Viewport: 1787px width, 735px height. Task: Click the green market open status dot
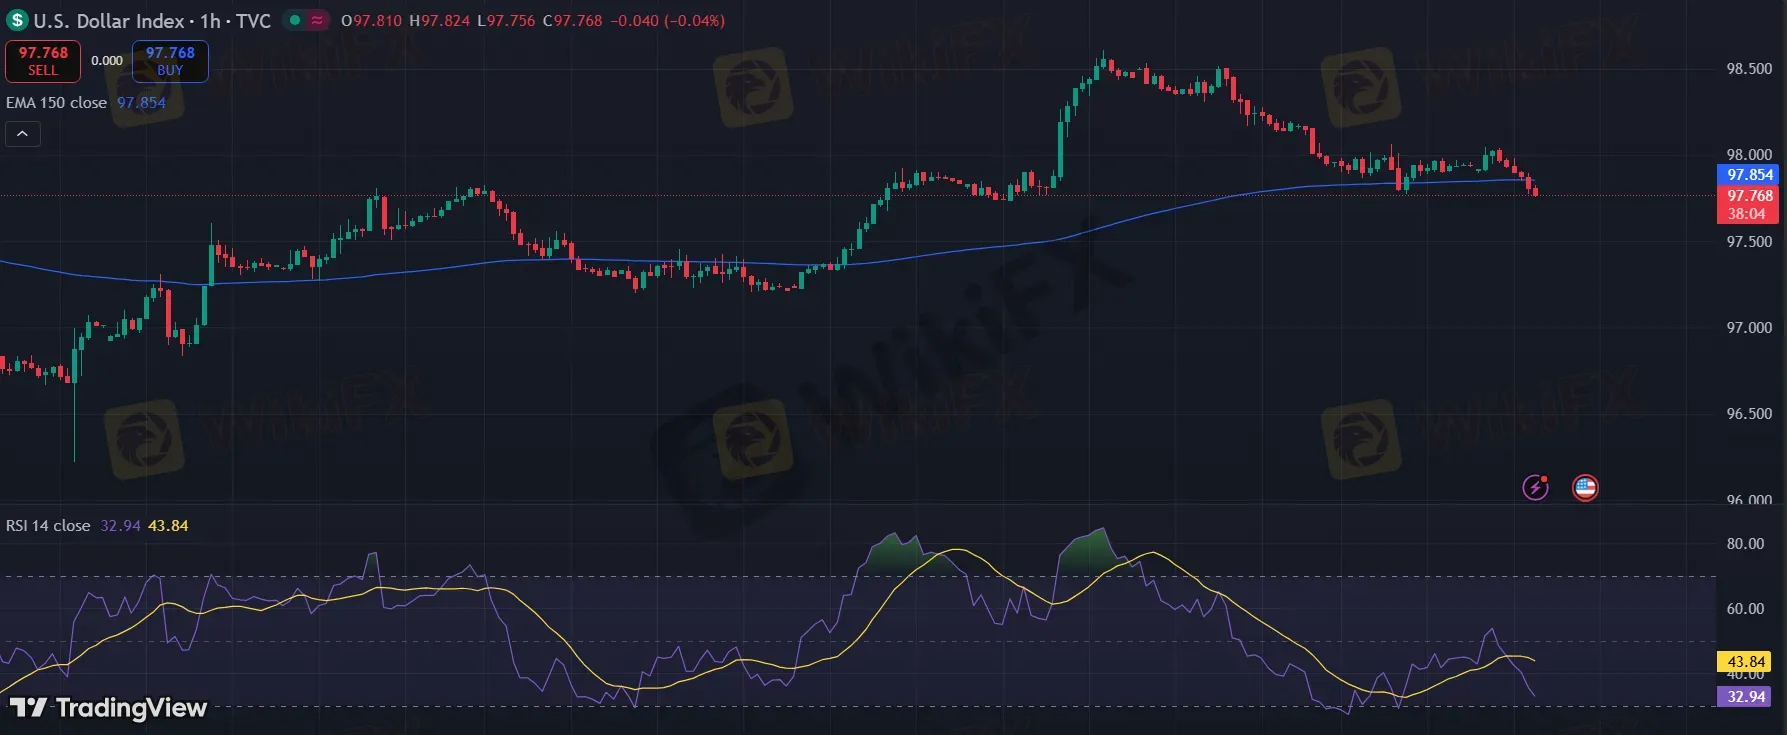tap(295, 20)
